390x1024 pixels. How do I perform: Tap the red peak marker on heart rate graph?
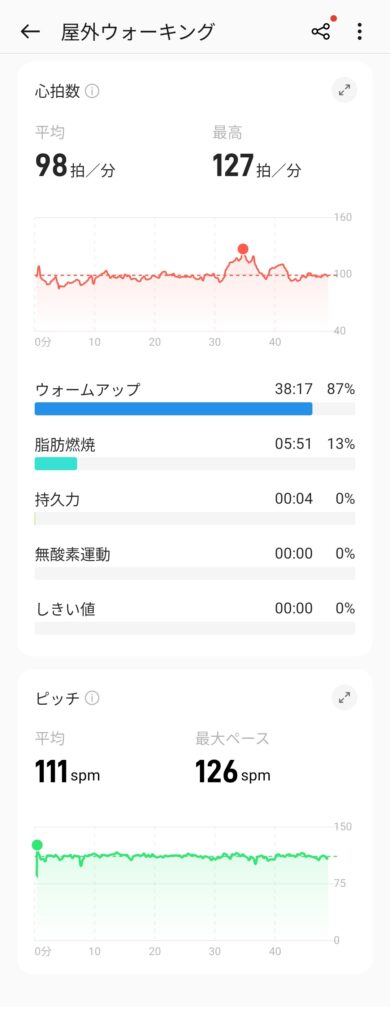(243, 249)
